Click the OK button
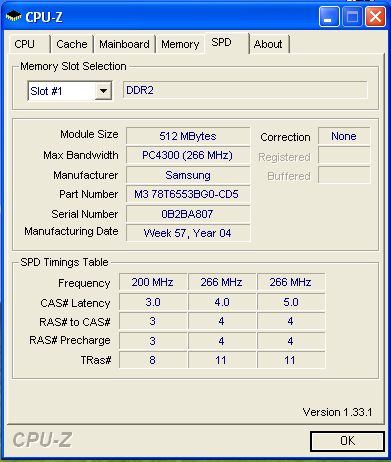Viewport: 391px width, 462px height. [347, 441]
